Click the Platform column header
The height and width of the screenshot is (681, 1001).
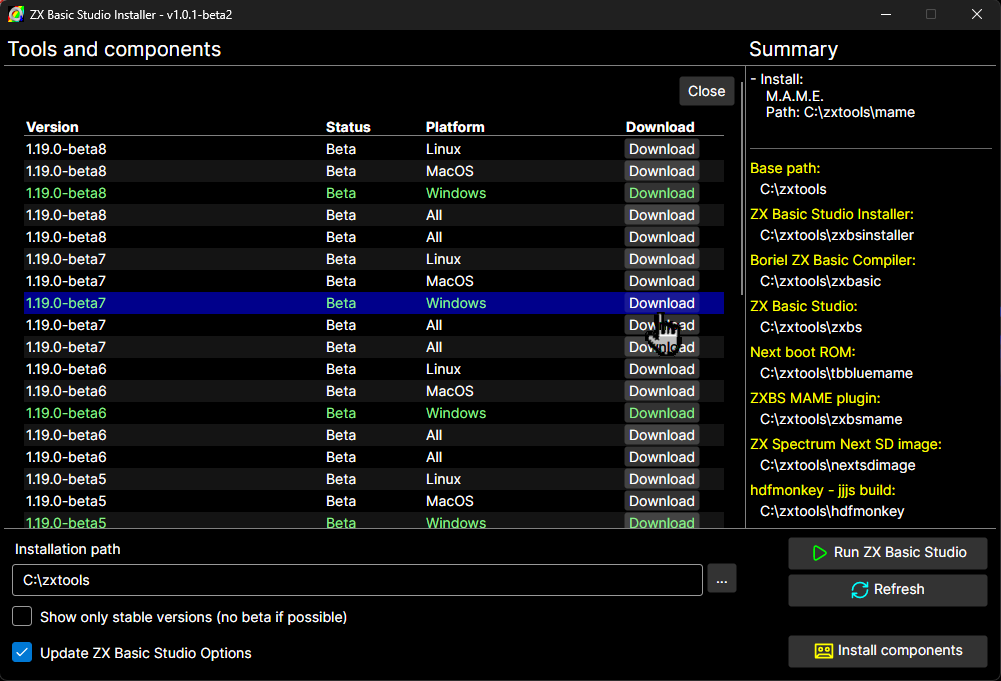[x=455, y=127]
